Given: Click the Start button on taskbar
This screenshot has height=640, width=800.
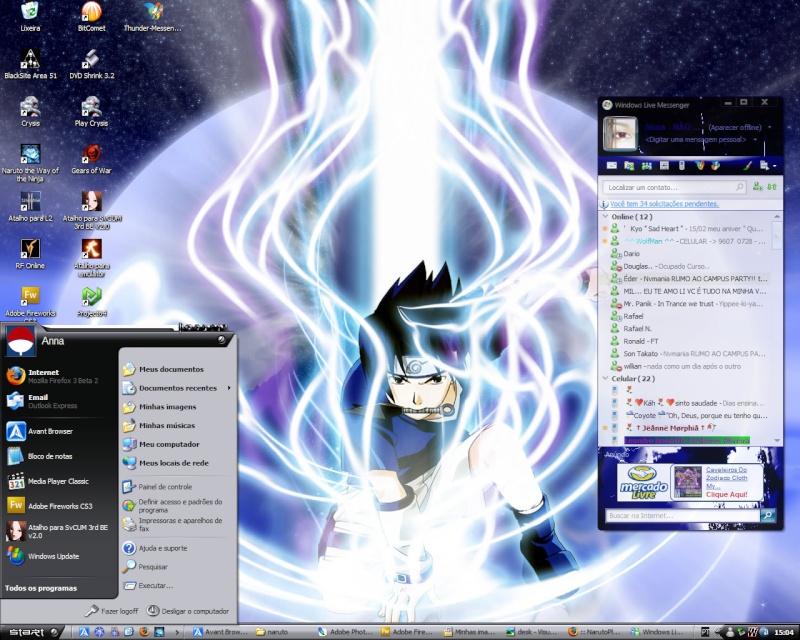Looking at the screenshot, I should [x=32, y=632].
